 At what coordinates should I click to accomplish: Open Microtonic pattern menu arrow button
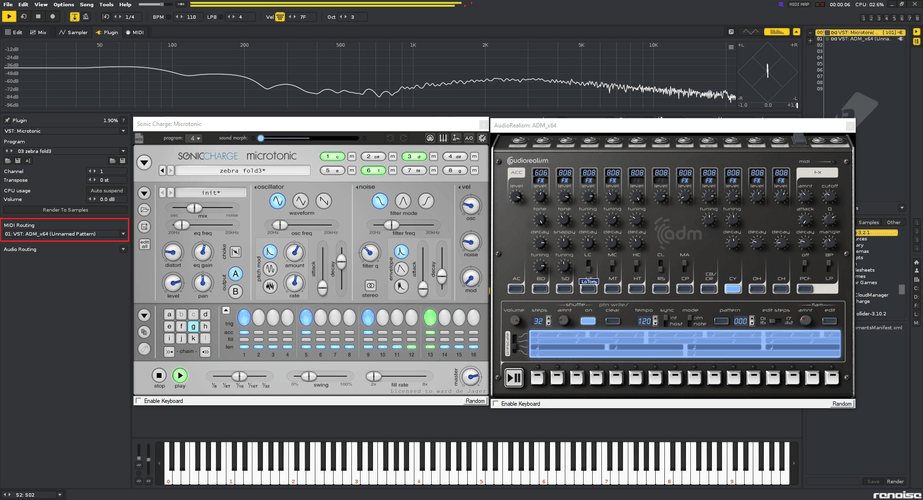click(144, 316)
